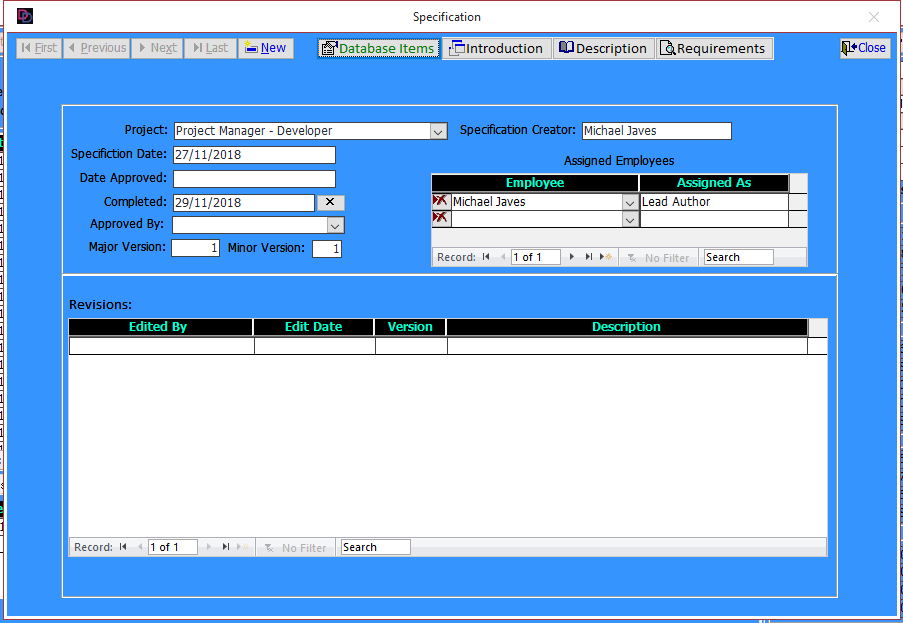
Task: Click the Minor Version field
Action: pos(327,249)
